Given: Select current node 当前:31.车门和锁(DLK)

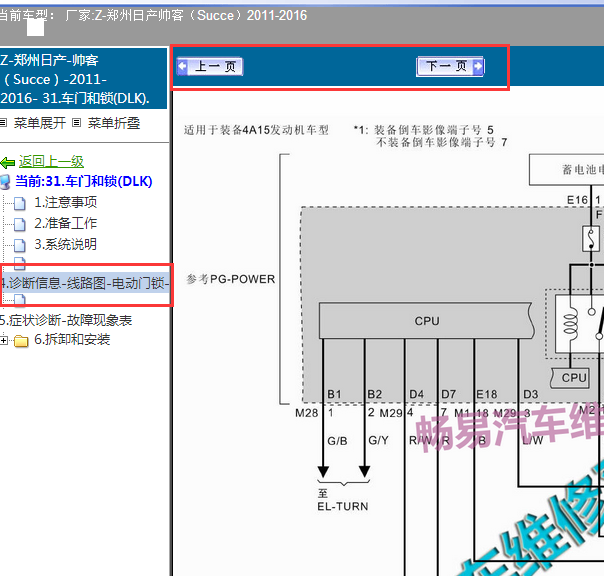Looking at the screenshot, I should coord(84,181).
